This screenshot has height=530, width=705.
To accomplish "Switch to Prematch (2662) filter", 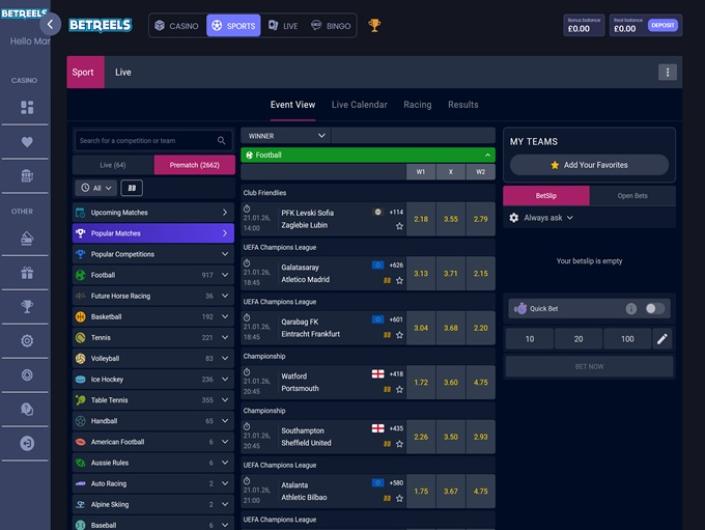I will point(194,165).
